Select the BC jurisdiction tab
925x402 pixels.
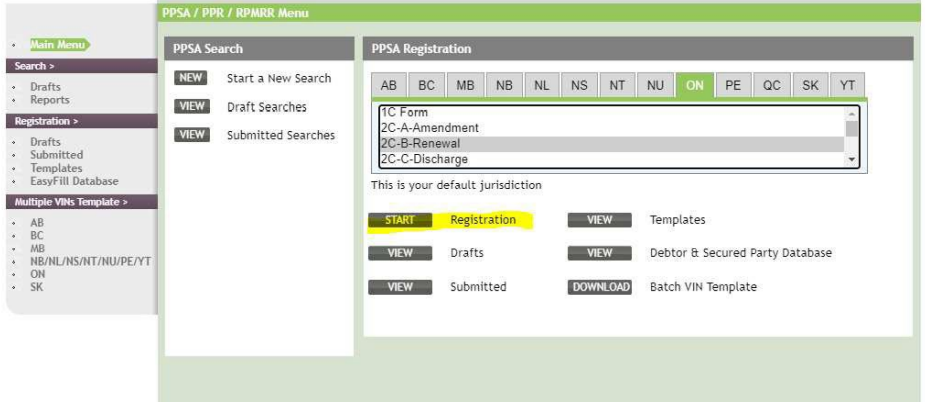tap(427, 86)
